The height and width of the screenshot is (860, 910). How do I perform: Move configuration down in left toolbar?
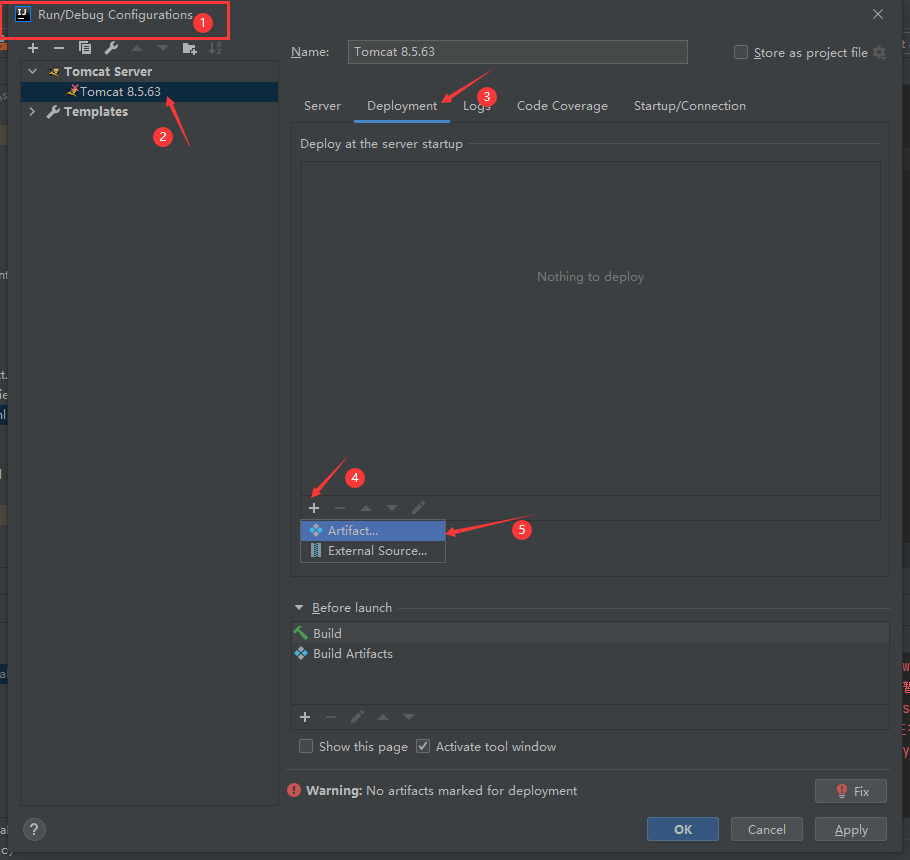click(x=162, y=48)
